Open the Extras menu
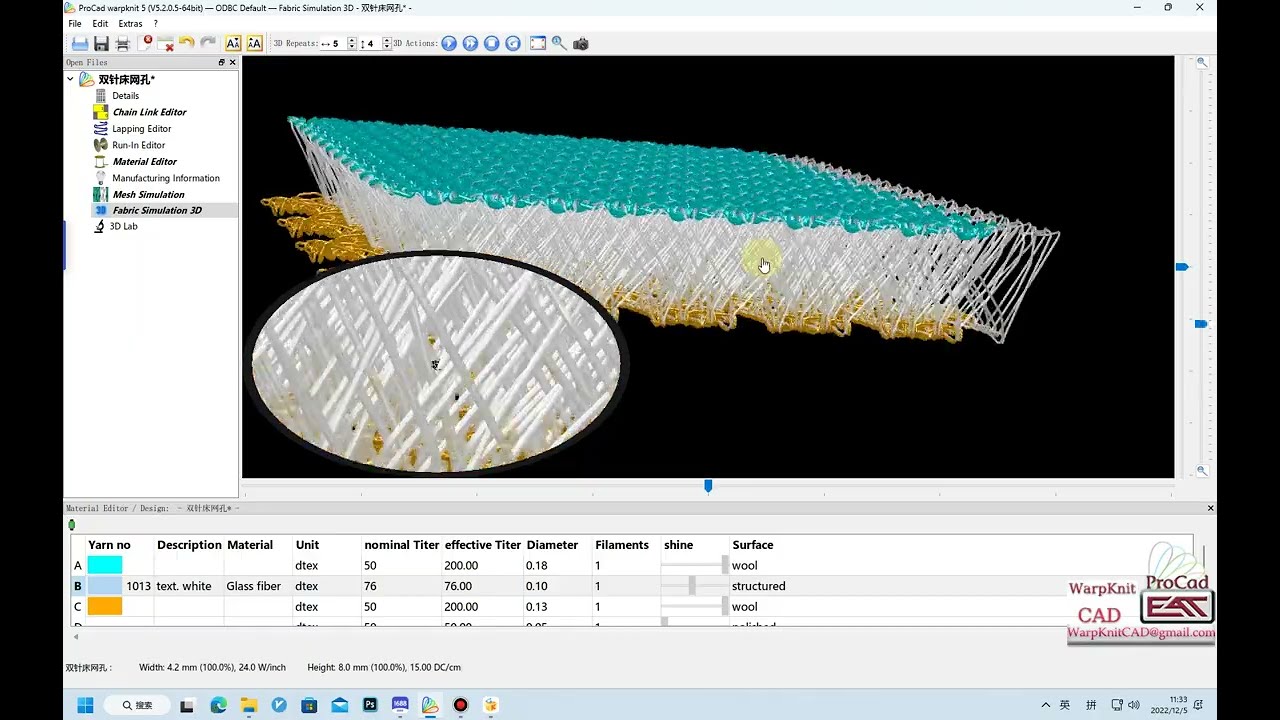The height and width of the screenshot is (720, 1280). pos(130,23)
